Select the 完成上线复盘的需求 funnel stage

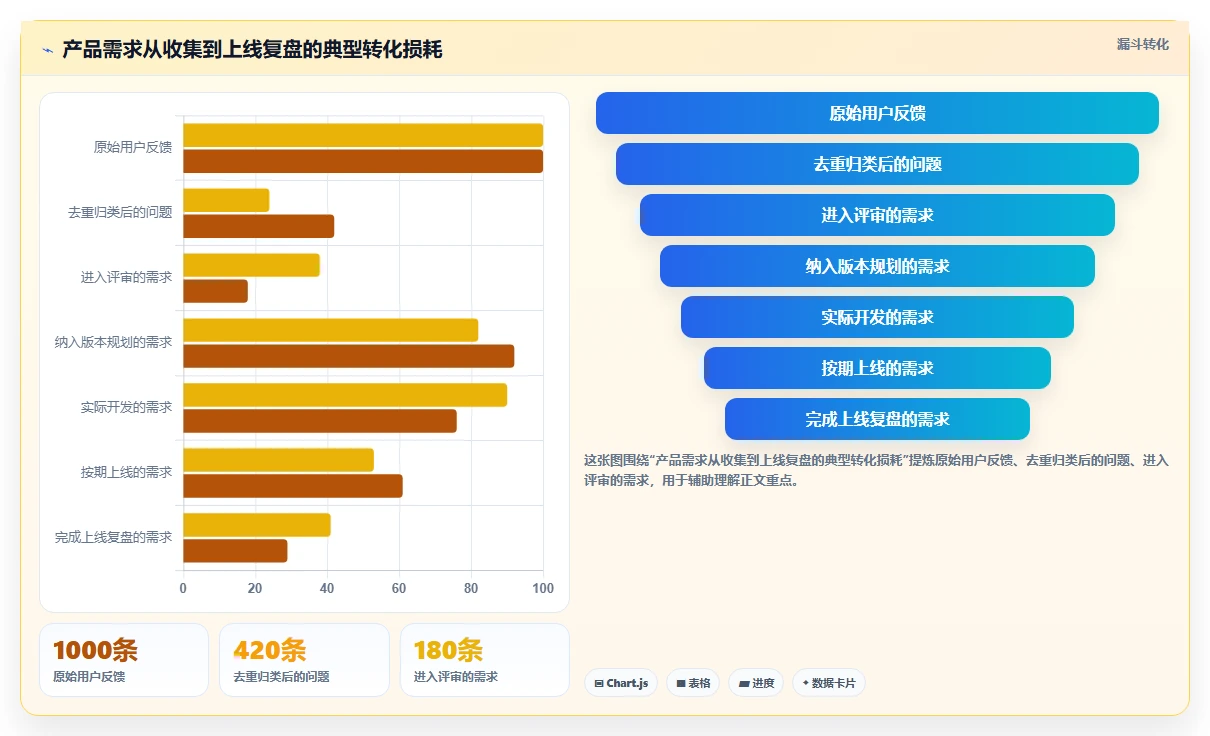coord(877,419)
